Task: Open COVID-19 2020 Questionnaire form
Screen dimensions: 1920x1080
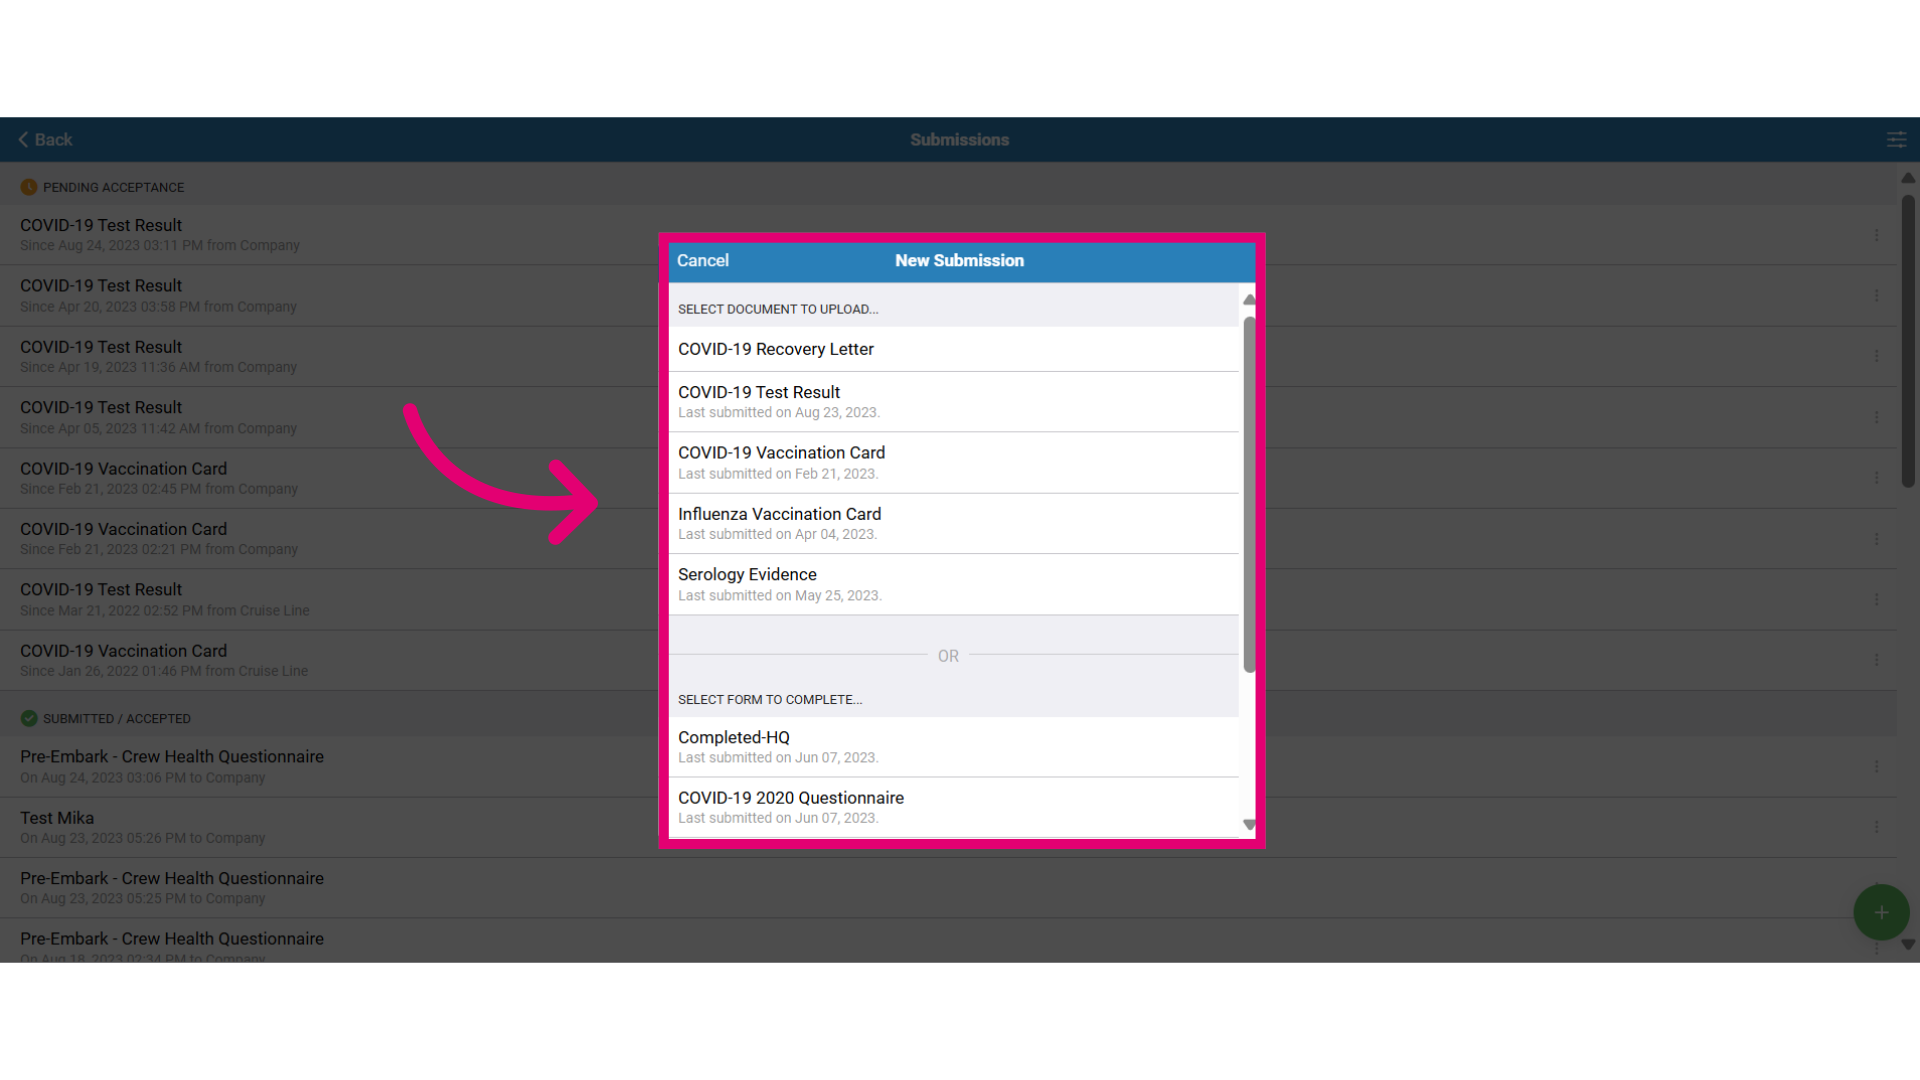Action: click(x=954, y=808)
